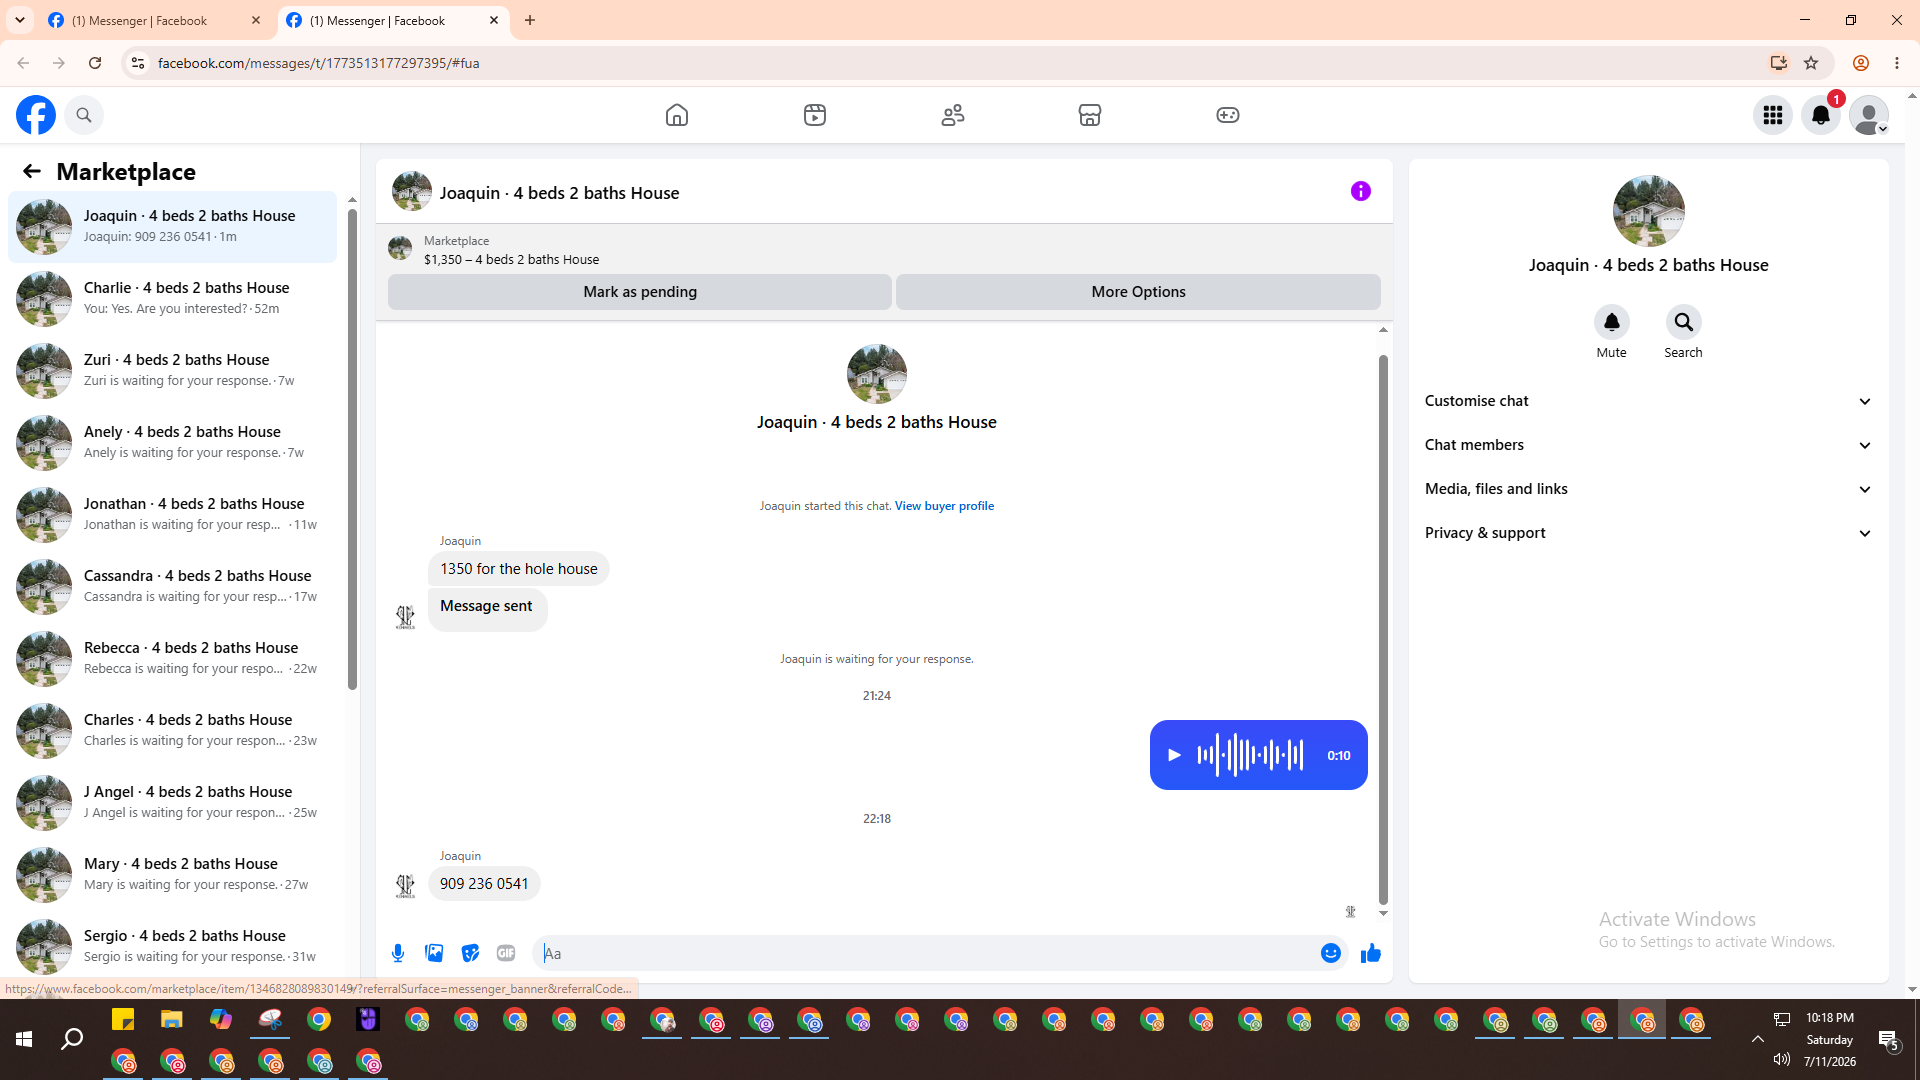View site information icon in address bar

click(138, 63)
